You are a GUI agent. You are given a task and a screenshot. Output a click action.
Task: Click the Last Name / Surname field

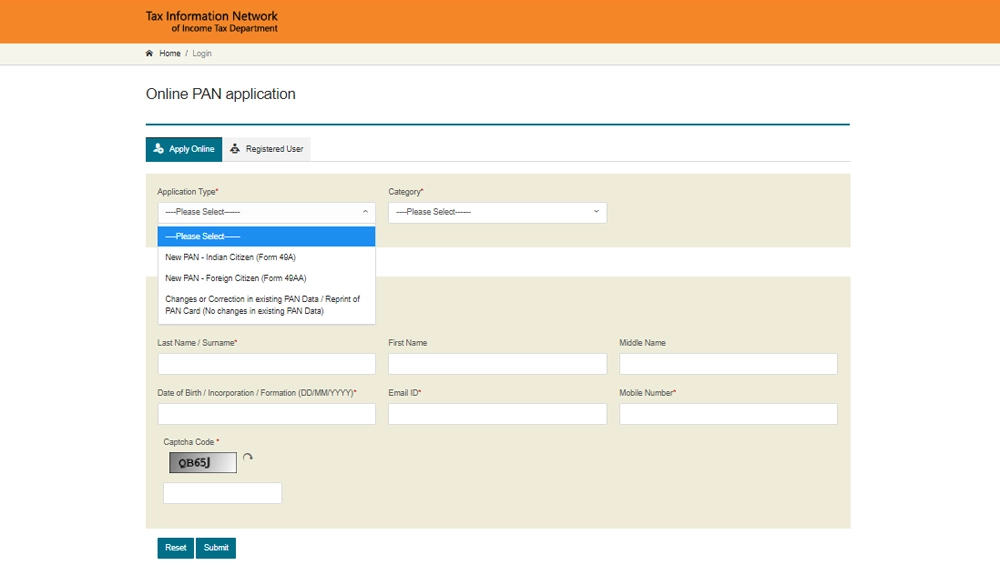(x=266, y=364)
